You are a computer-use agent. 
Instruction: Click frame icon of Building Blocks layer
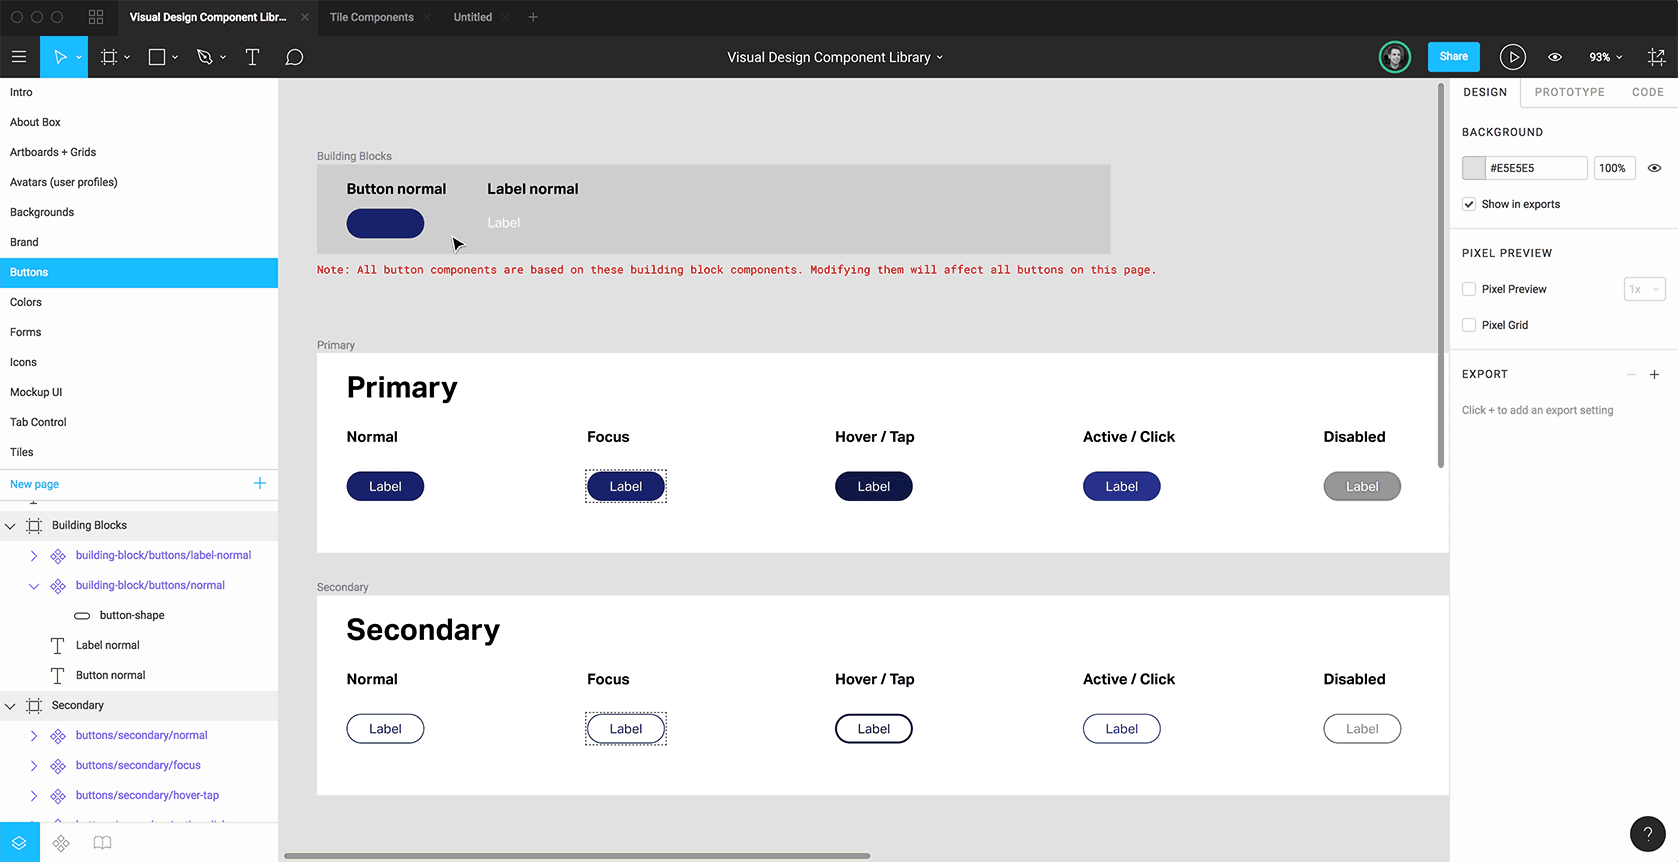34,526
